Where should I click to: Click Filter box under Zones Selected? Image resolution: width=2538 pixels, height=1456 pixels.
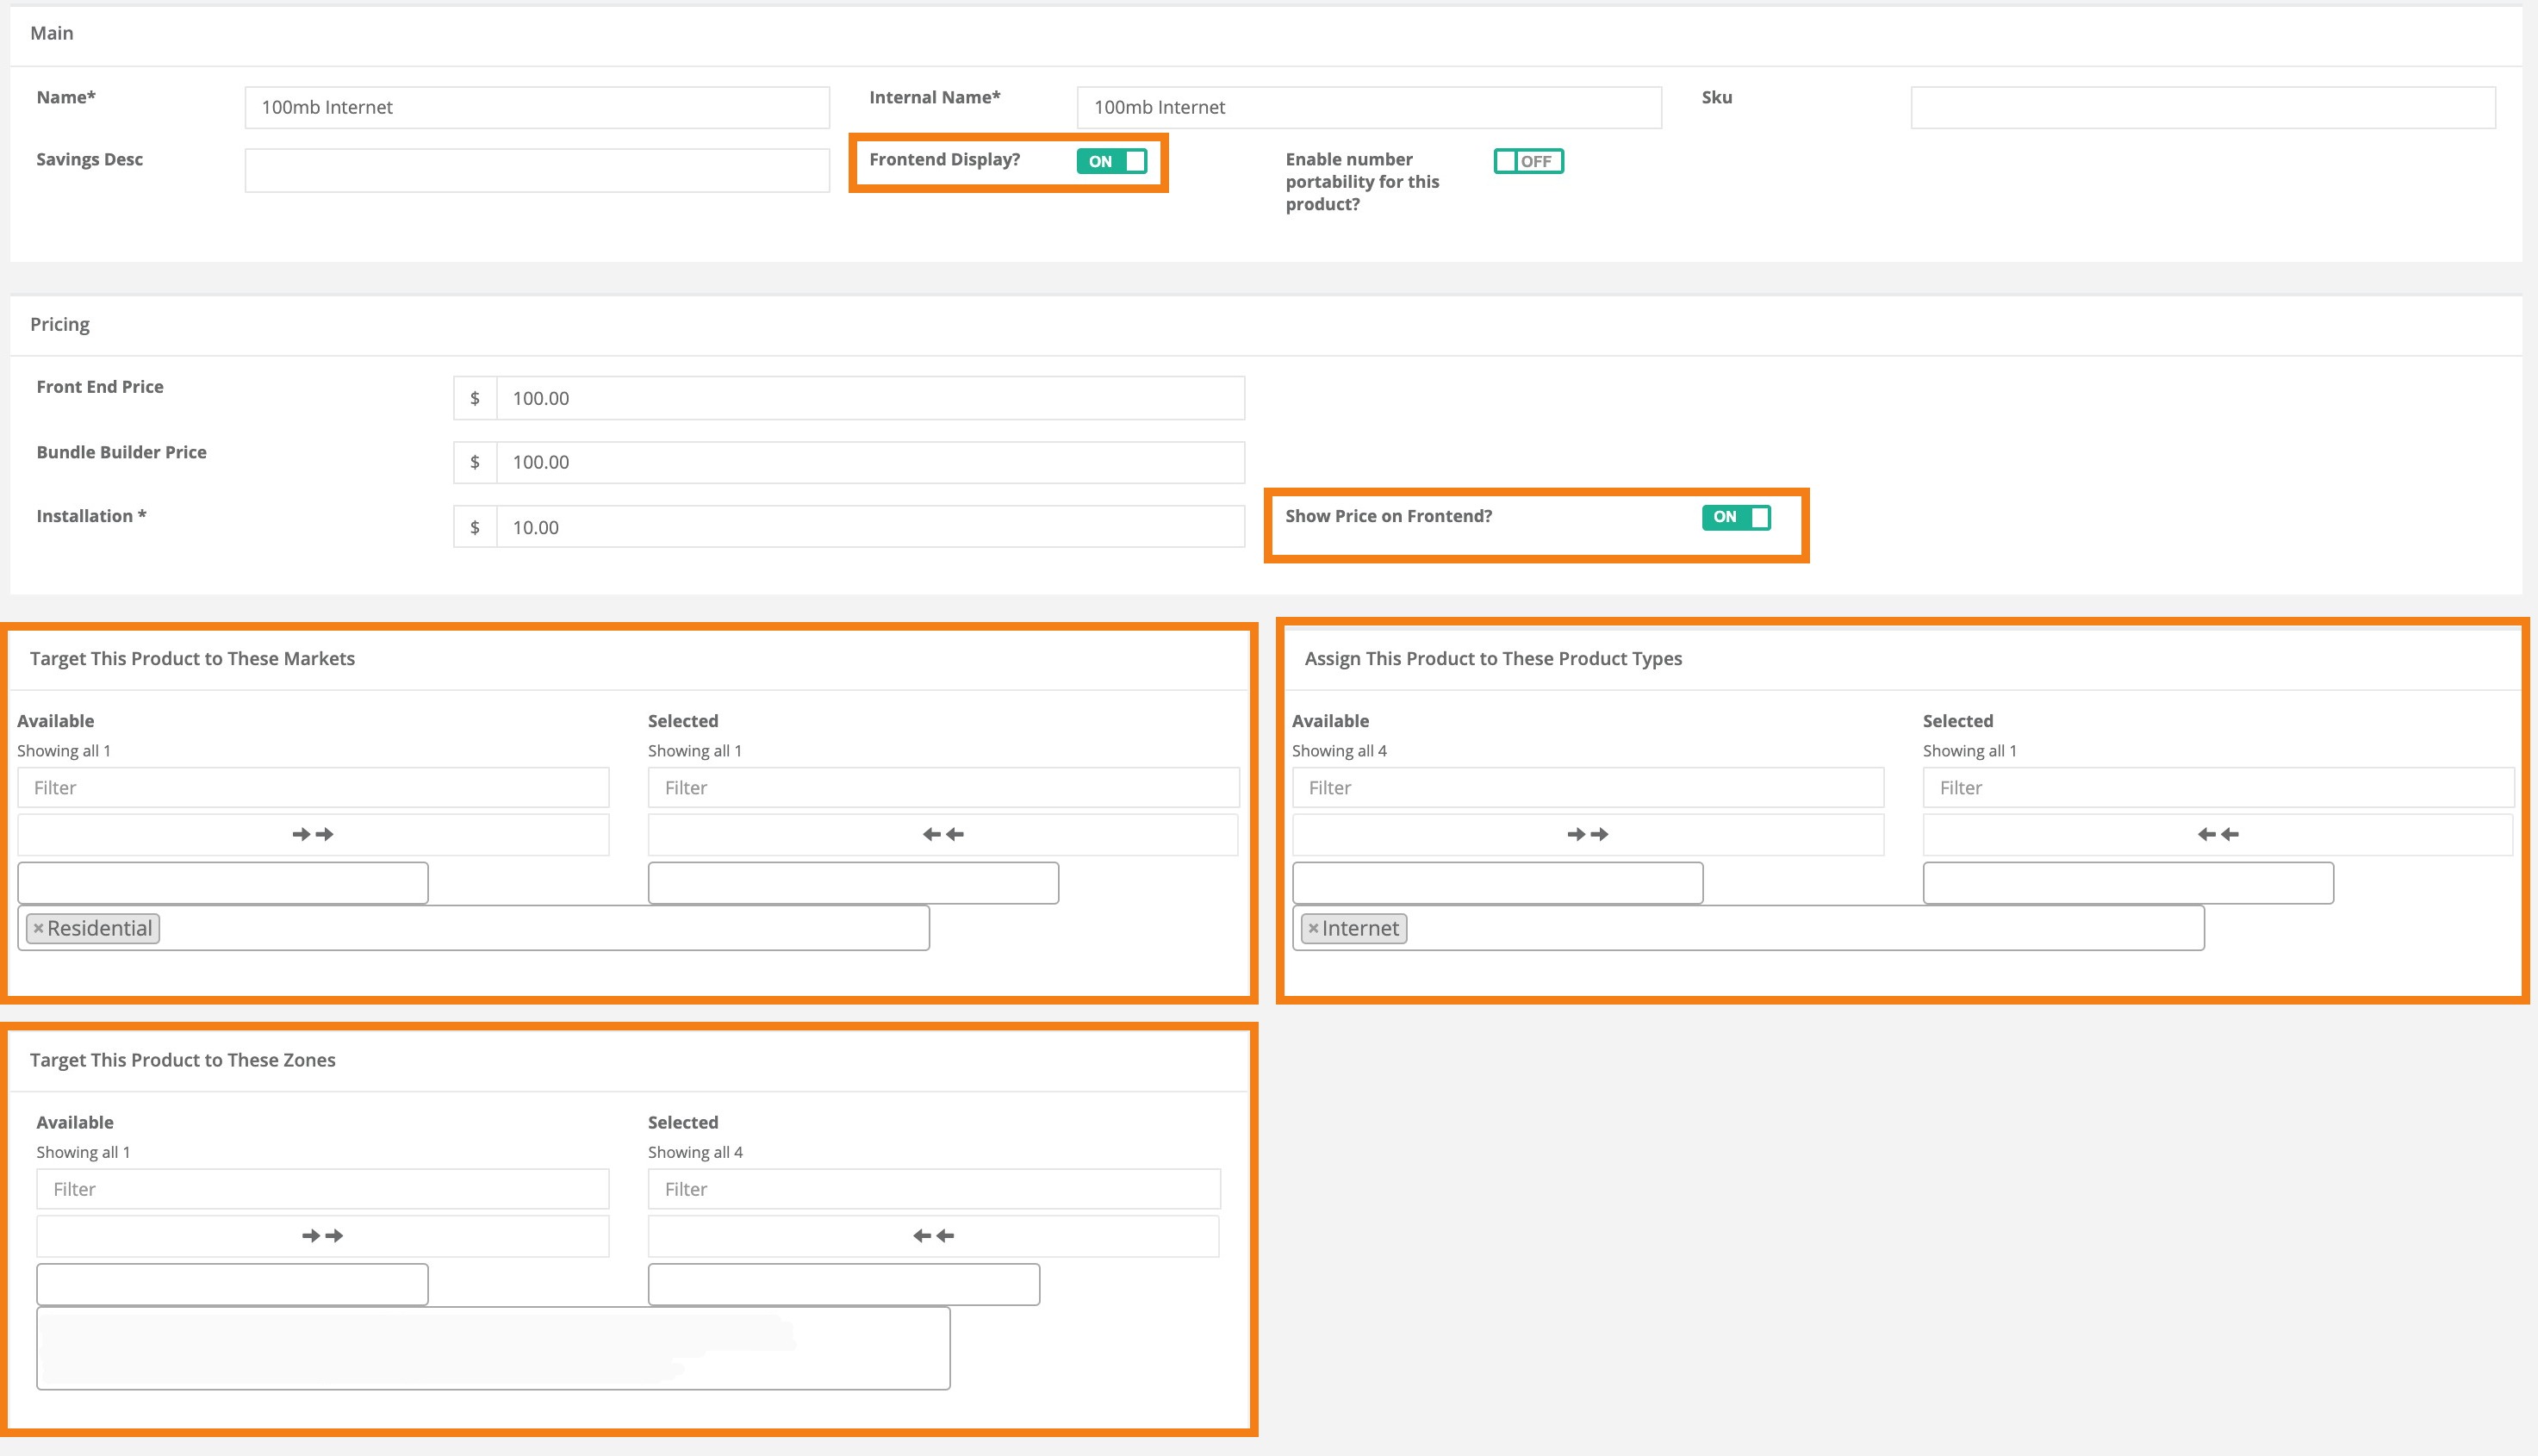[x=933, y=1189]
